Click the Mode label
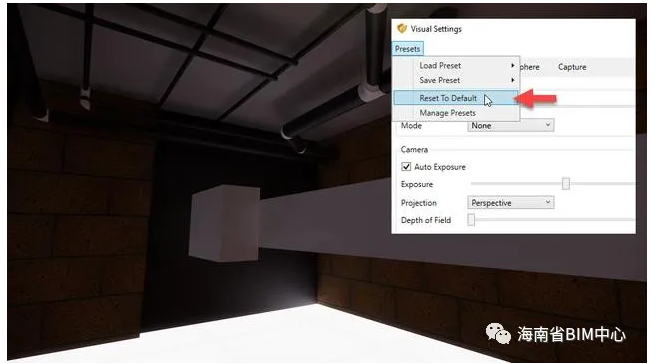The height and width of the screenshot is (364, 659). (x=411, y=126)
